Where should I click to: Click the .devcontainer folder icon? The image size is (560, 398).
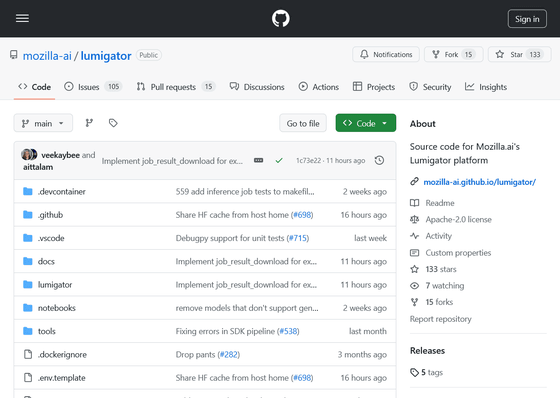pos(28,191)
